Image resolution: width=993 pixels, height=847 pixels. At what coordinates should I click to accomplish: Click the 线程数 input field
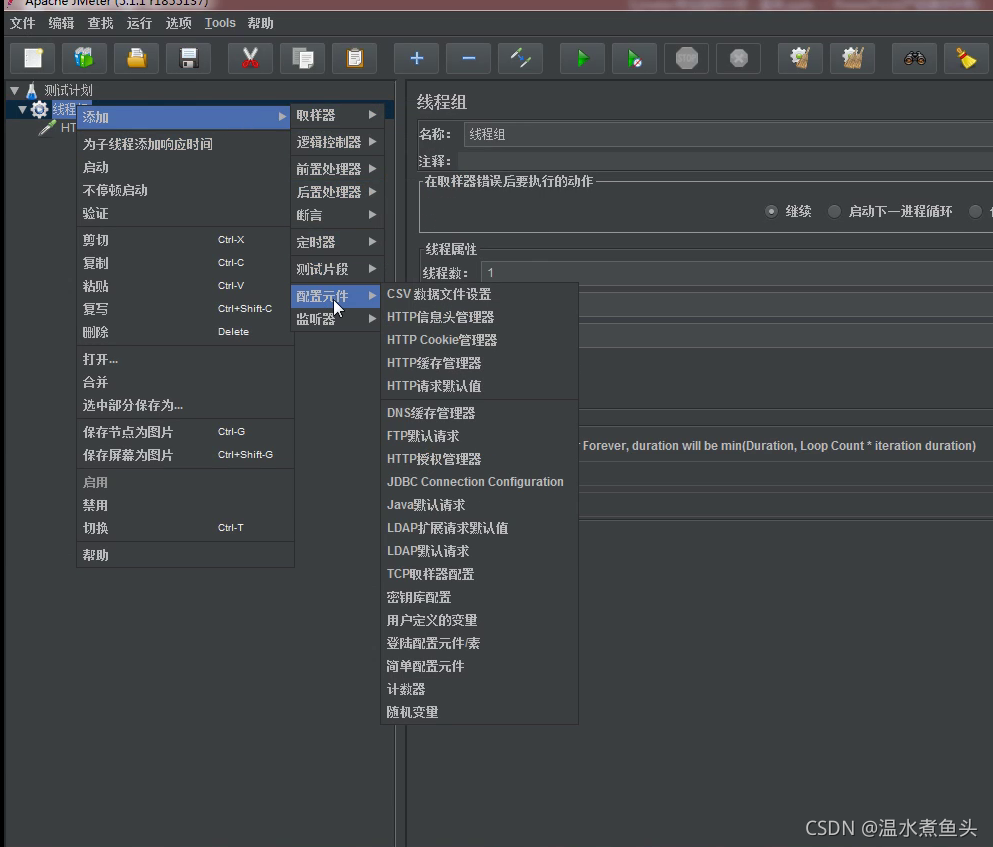pos(737,272)
